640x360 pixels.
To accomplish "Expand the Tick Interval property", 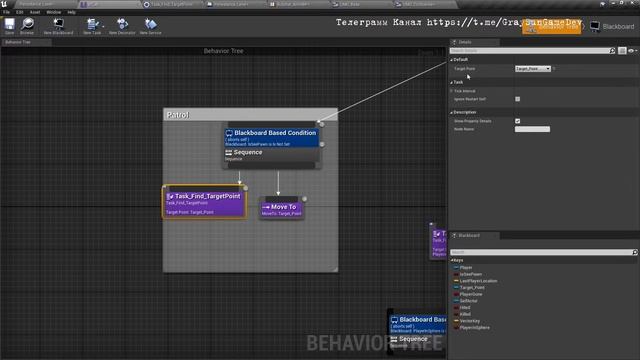I will [x=451, y=91].
